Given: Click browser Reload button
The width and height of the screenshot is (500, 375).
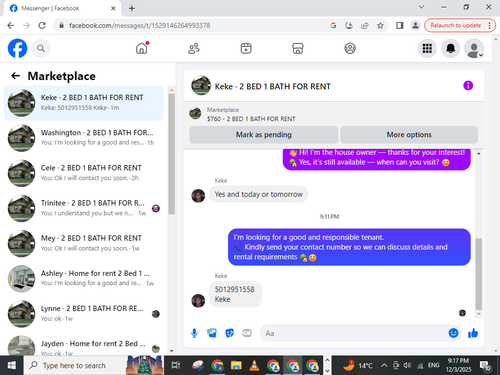Looking at the screenshot, I should 42,25.
